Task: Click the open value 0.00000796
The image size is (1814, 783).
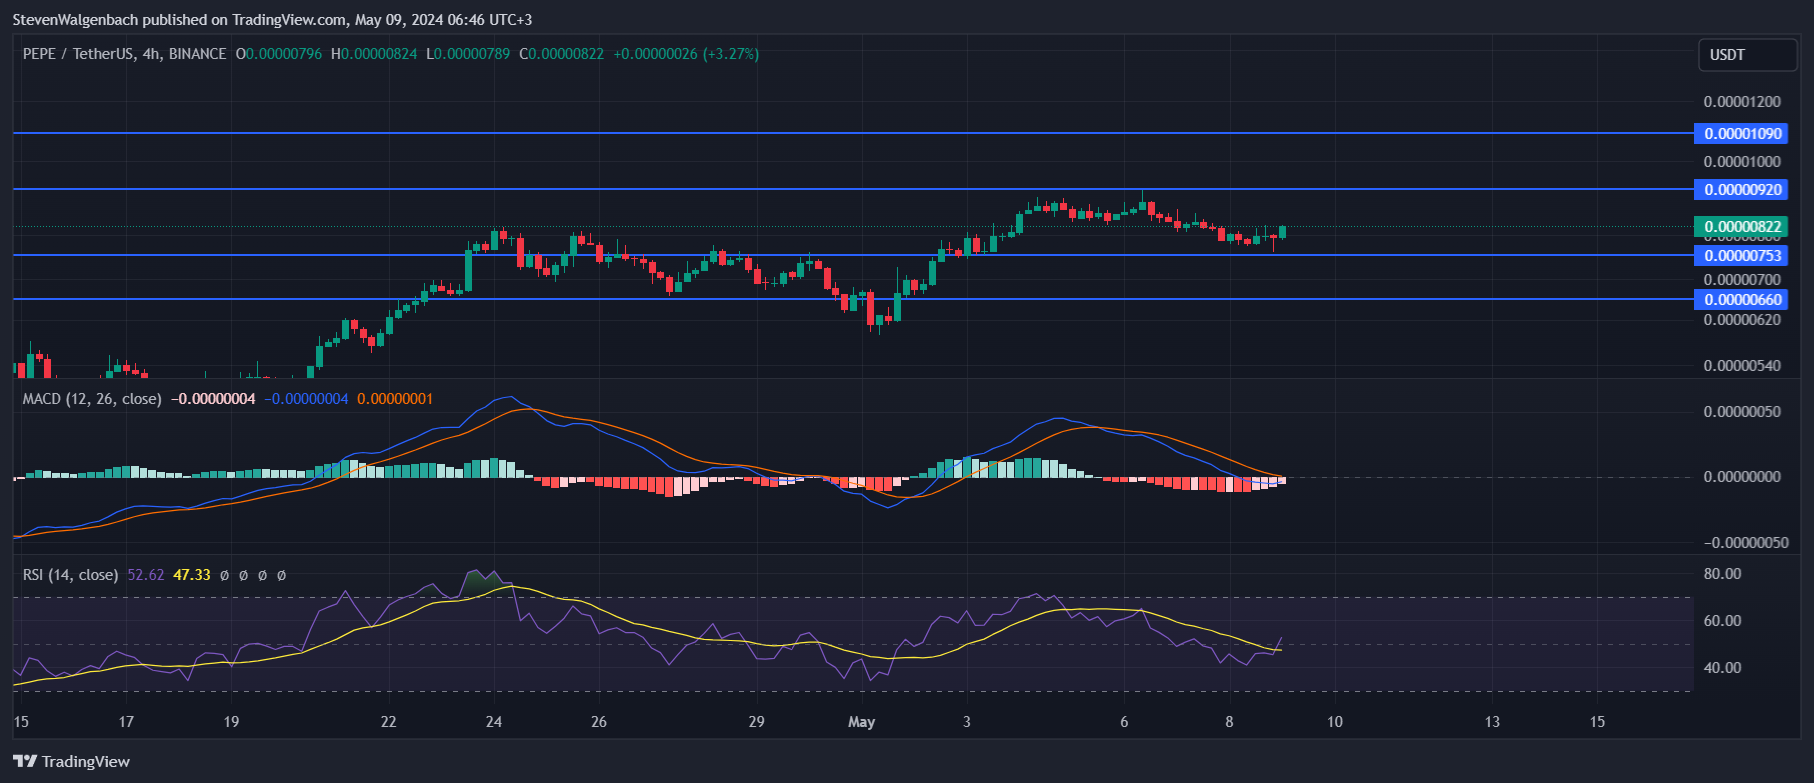Action: (x=284, y=54)
